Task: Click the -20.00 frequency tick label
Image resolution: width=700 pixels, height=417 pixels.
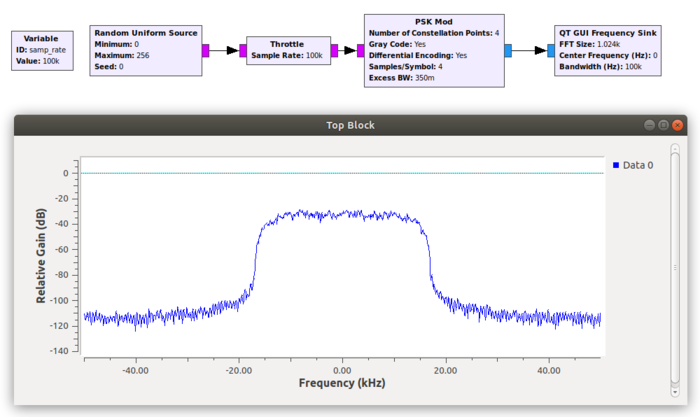Action: [239, 371]
